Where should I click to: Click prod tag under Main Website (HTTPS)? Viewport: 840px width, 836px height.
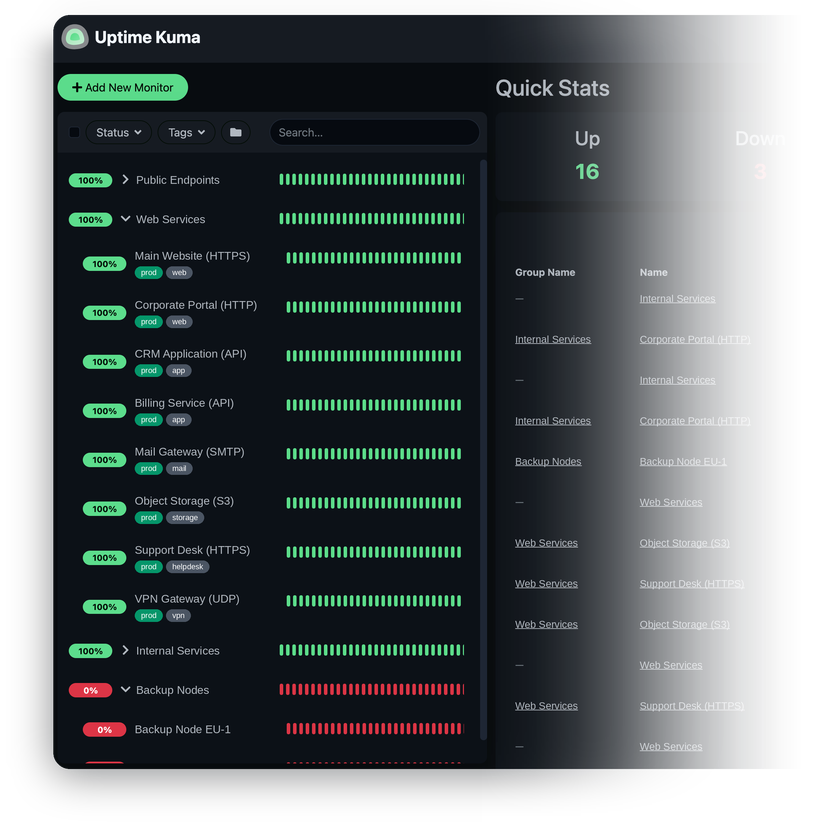148,273
